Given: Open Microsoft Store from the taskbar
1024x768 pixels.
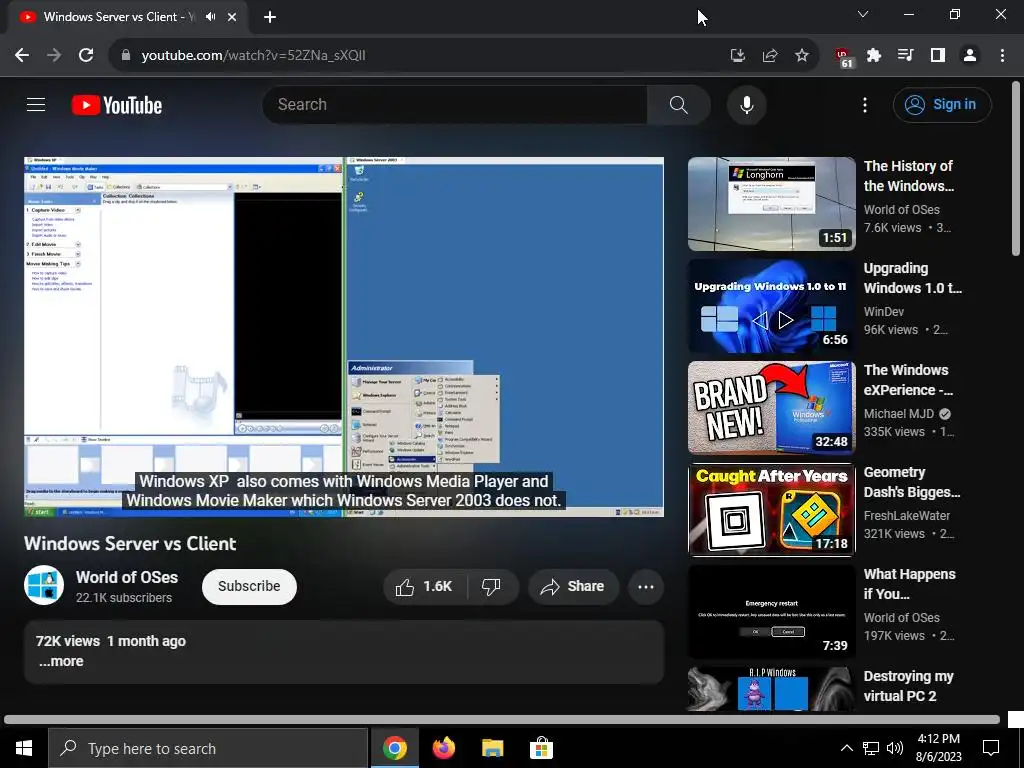Looking at the screenshot, I should pos(541,748).
